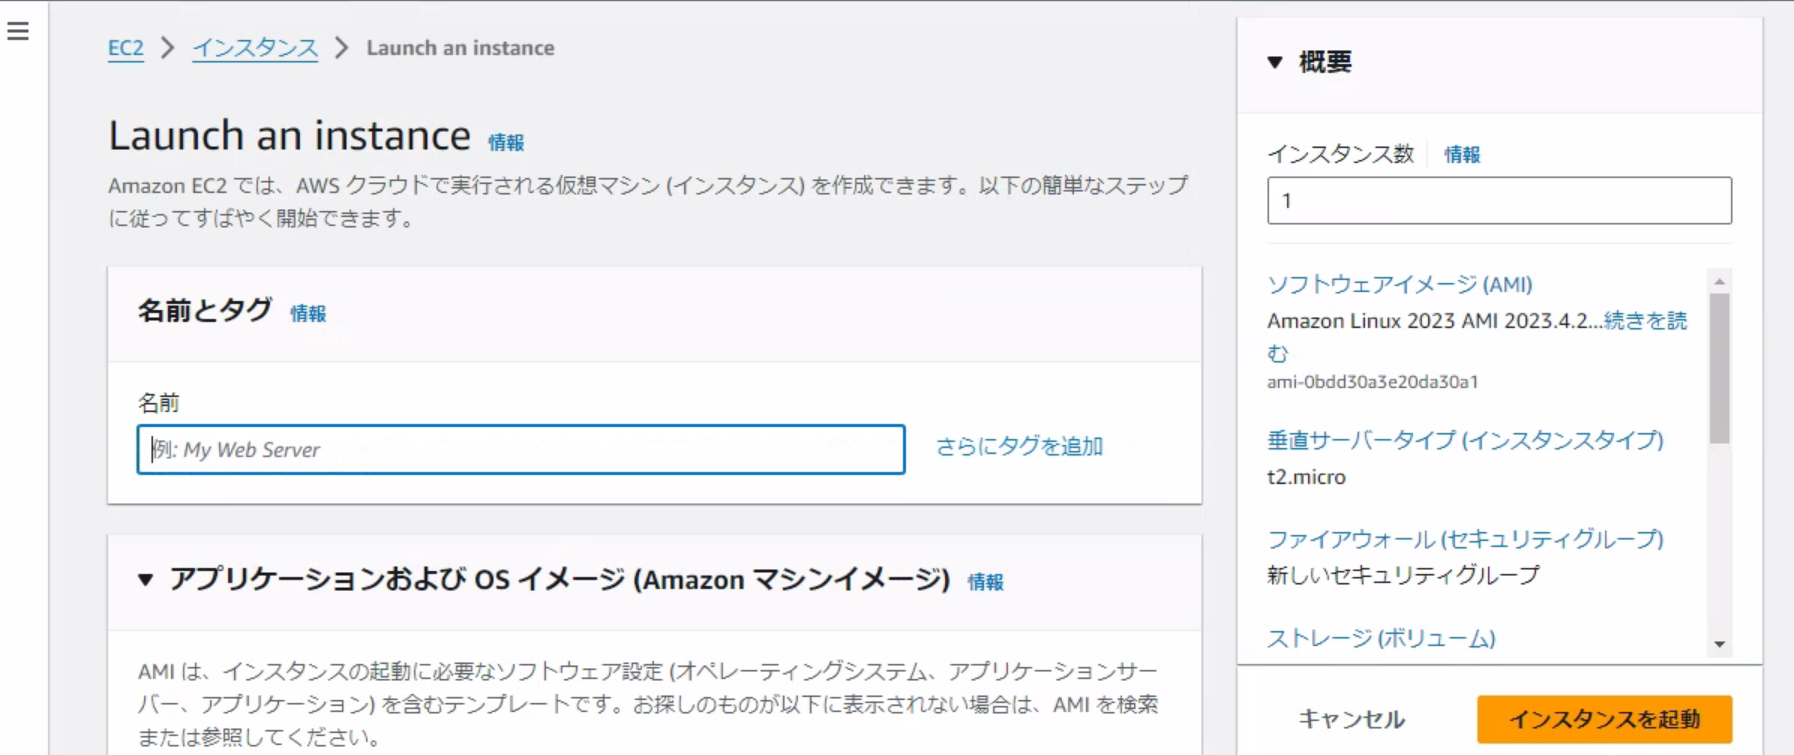
Task: Click 情報 link next to Launch an instance
Action: pos(506,142)
